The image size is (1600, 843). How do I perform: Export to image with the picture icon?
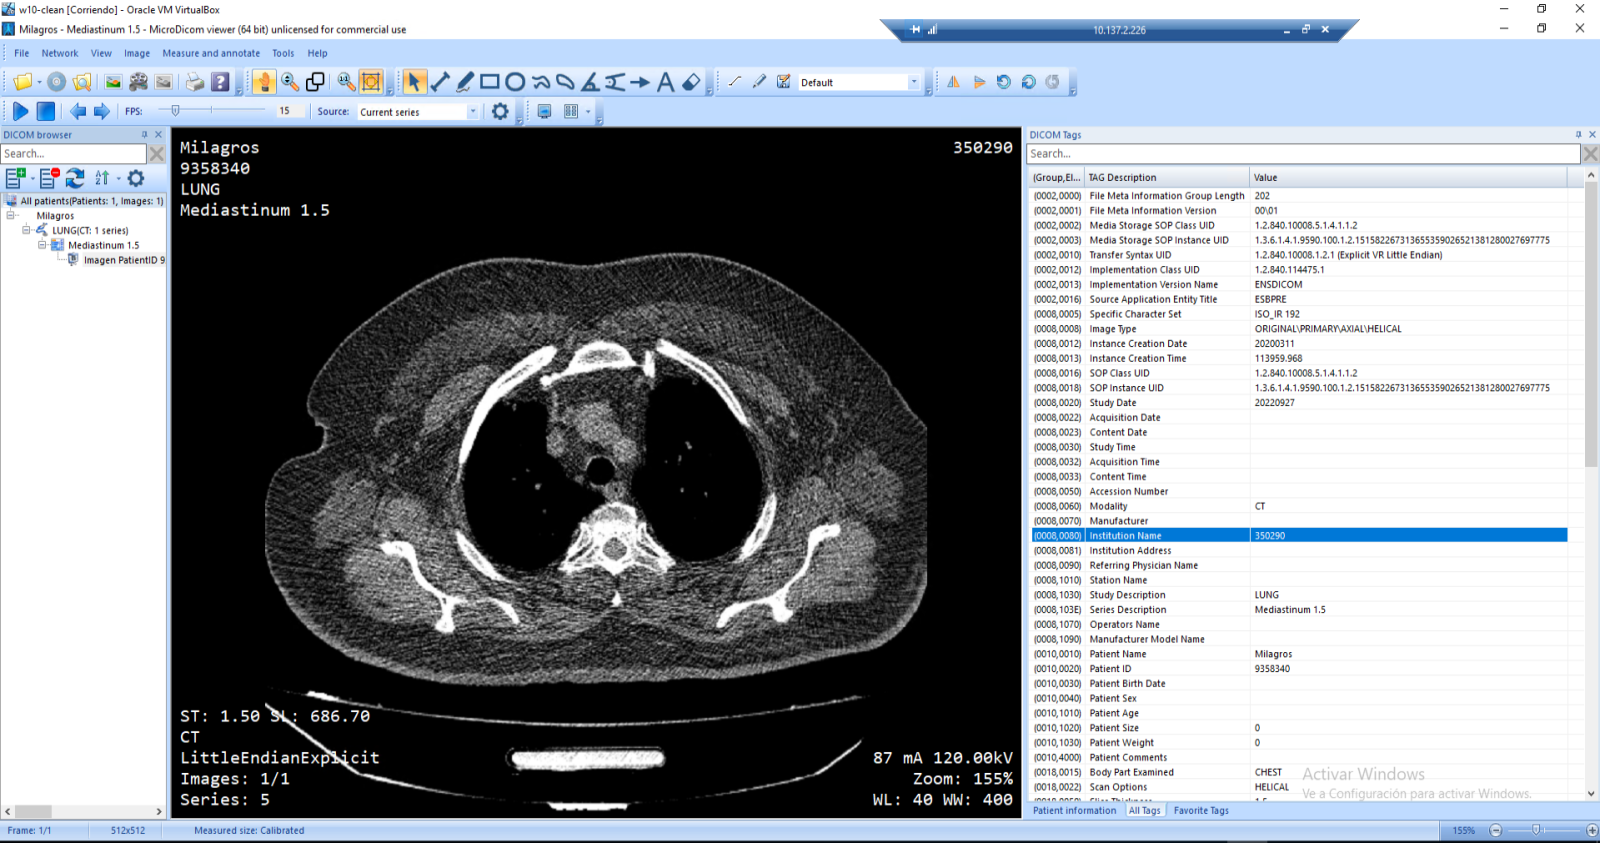point(113,82)
